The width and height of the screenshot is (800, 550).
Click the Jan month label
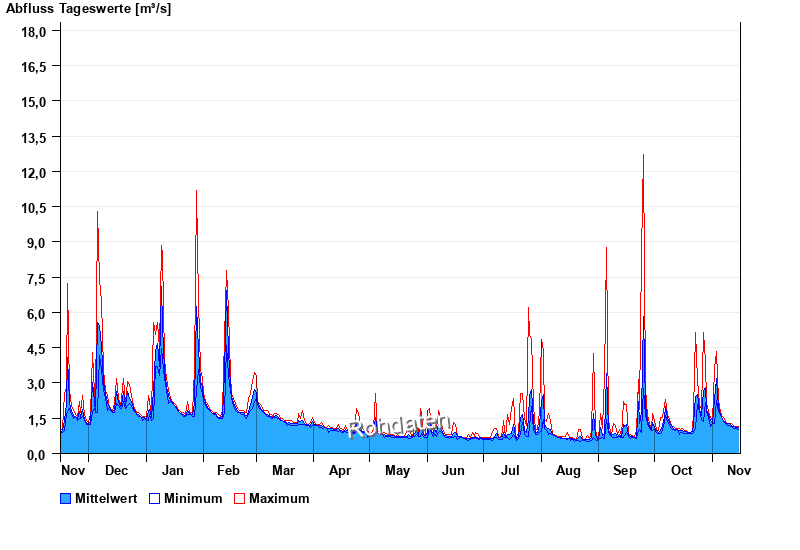tap(173, 470)
